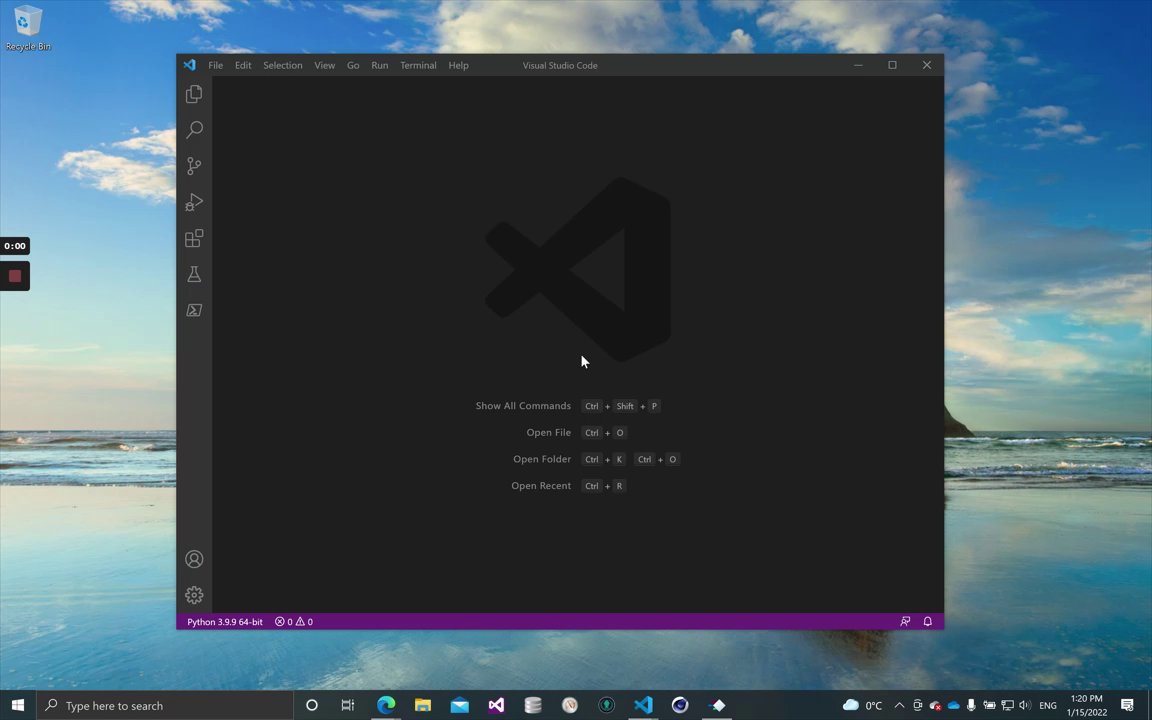1152x720 pixels.
Task: Click the Type here to search box
Action: click(x=165, y=705)
